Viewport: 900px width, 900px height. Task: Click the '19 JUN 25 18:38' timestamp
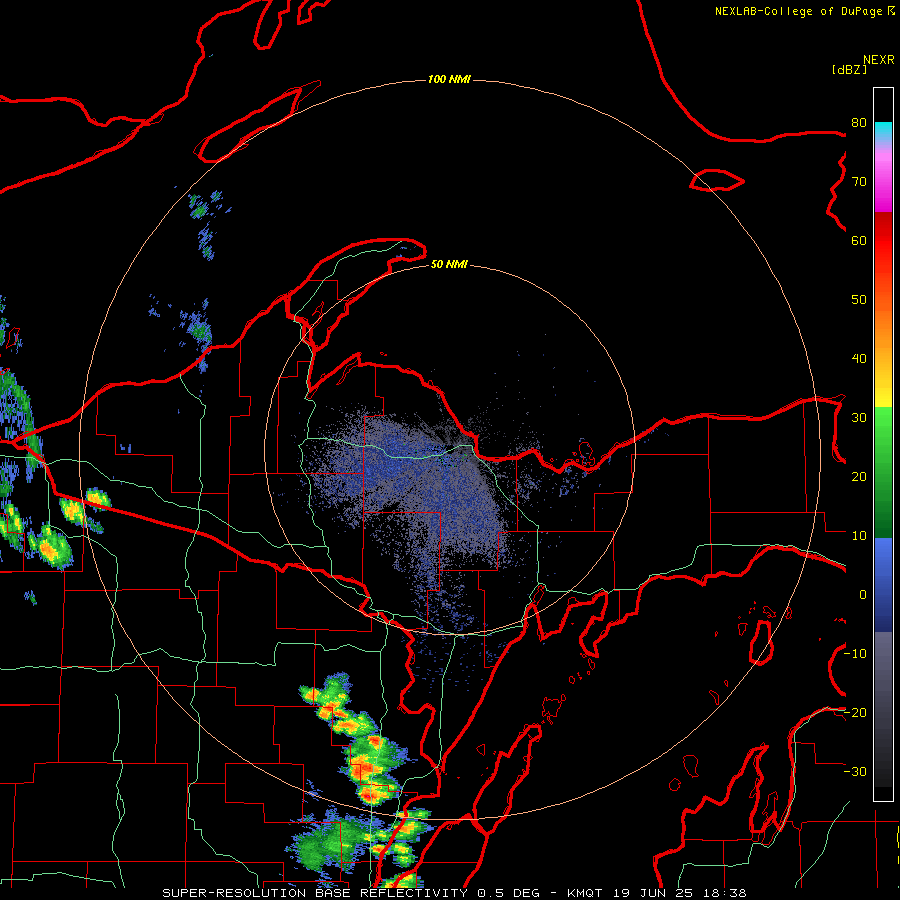680,893
